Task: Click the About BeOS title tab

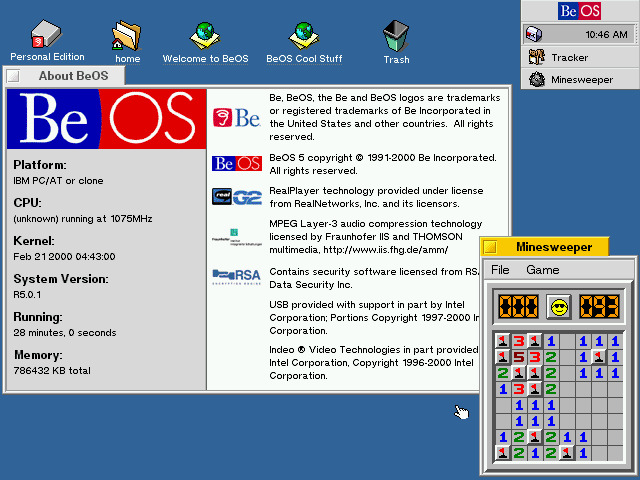Action: coord(73,76)
